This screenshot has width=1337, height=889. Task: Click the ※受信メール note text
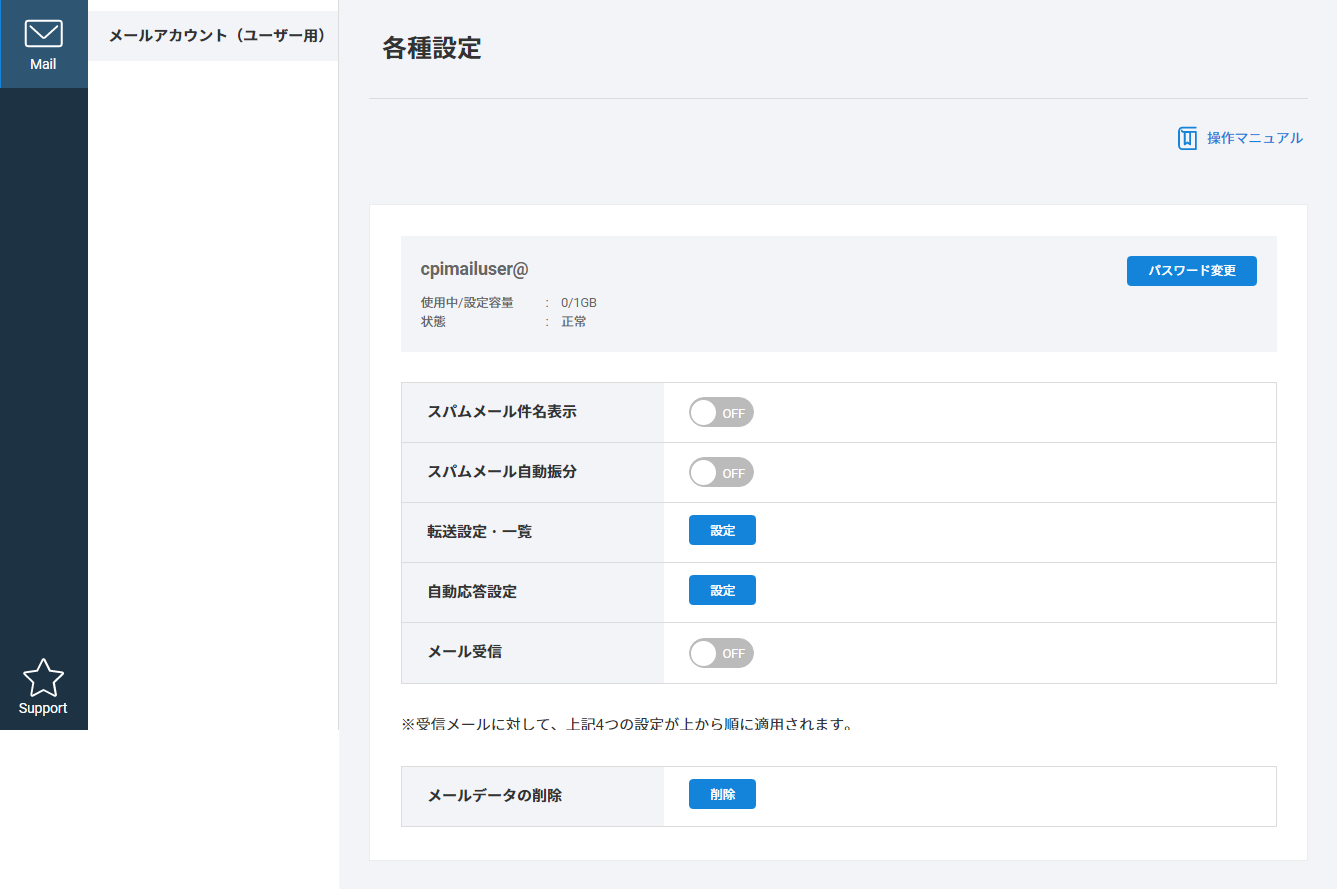coord(628,724)
